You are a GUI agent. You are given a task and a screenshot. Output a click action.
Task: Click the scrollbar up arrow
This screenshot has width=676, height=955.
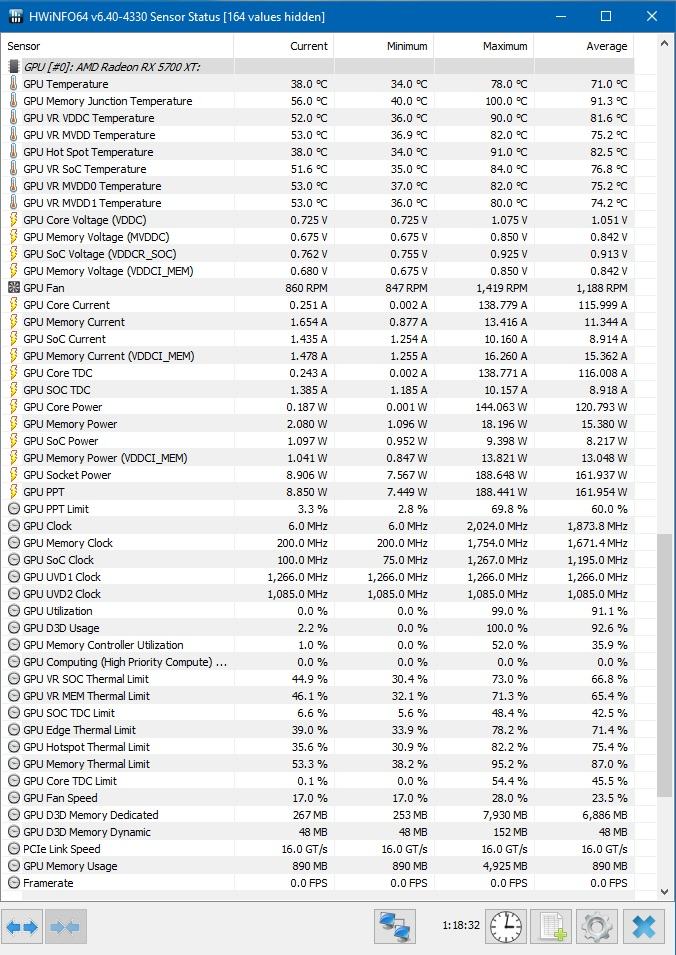664,43
